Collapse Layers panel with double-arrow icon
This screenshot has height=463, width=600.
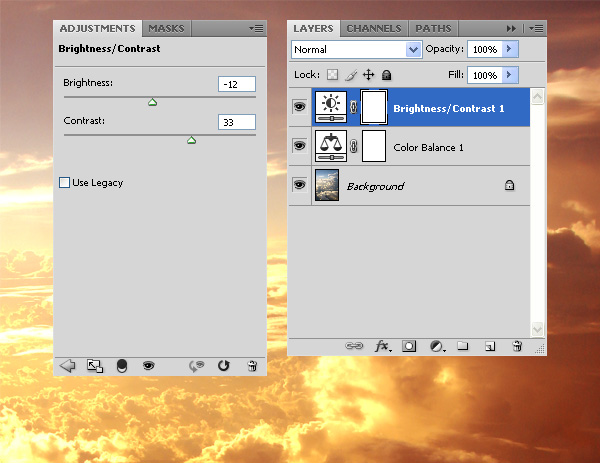click(511, 28)
